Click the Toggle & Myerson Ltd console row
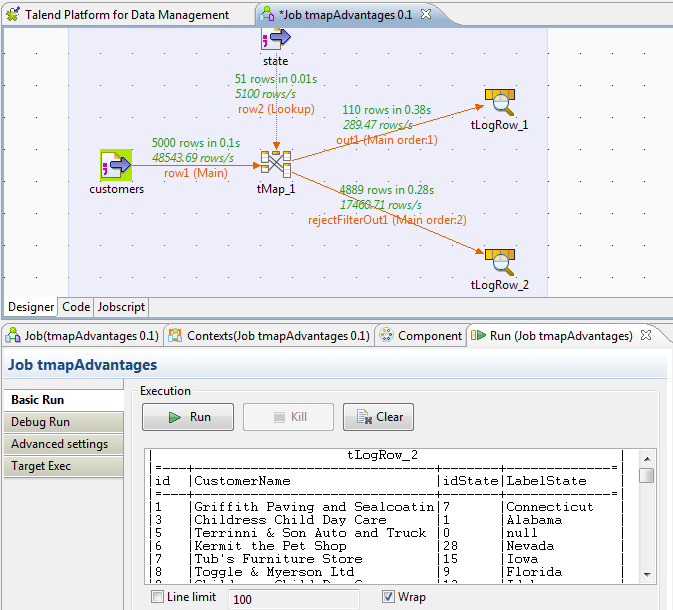 (x=386, y=572)
